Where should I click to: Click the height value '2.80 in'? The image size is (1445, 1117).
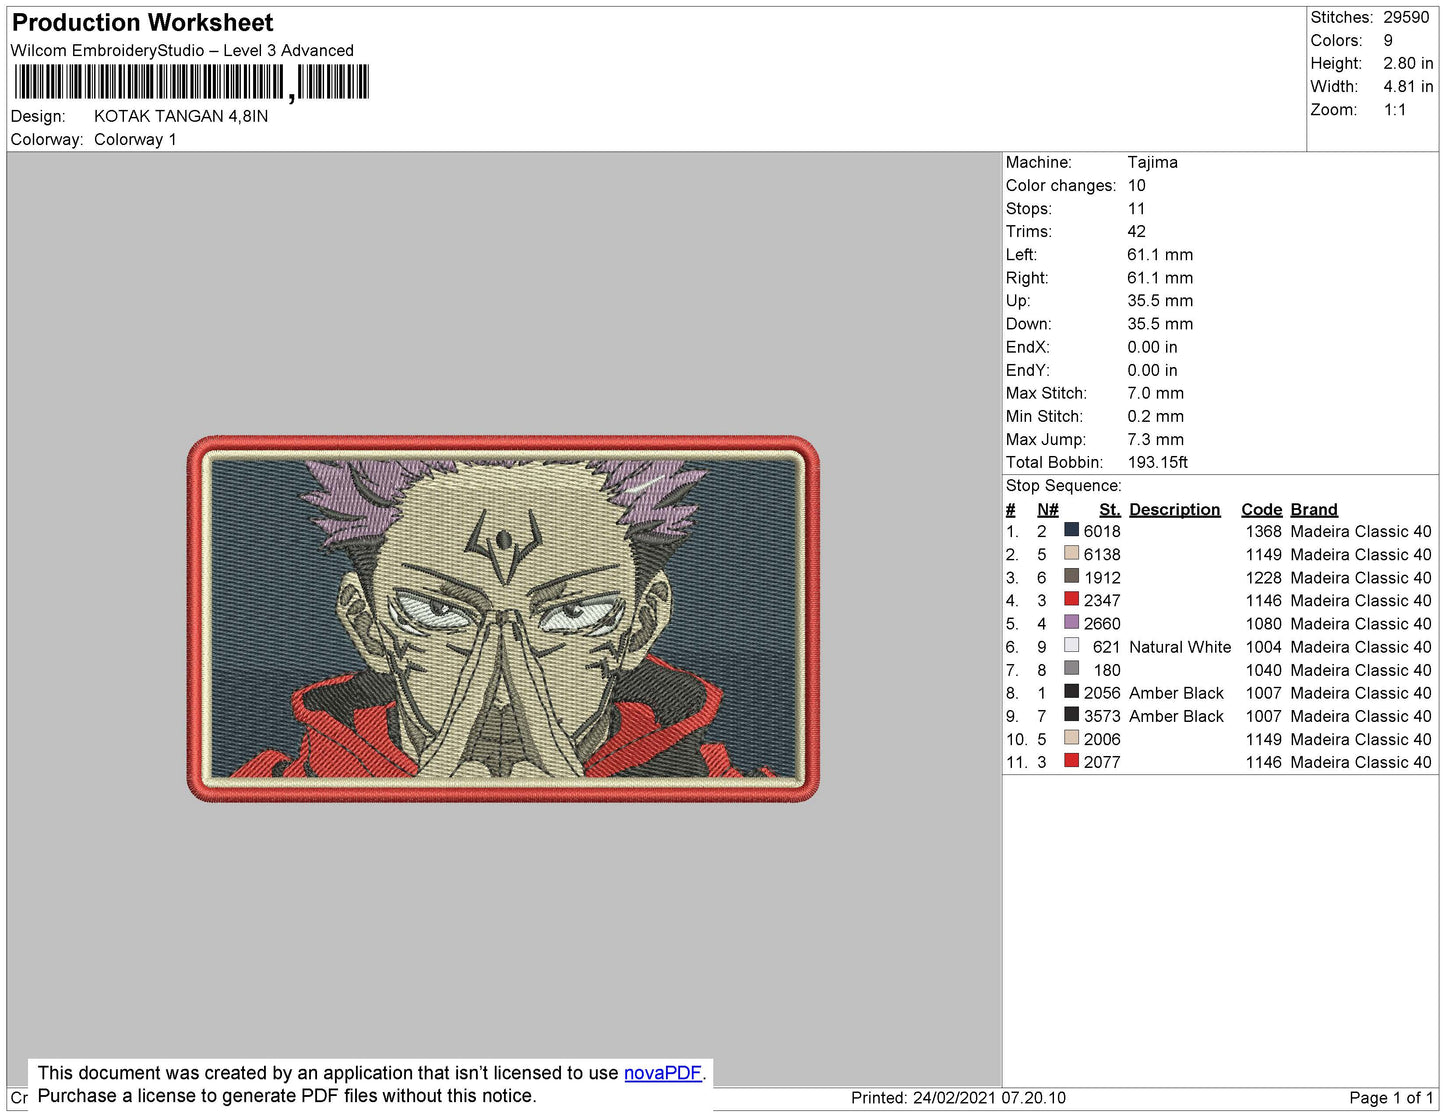click(1408, 64)
